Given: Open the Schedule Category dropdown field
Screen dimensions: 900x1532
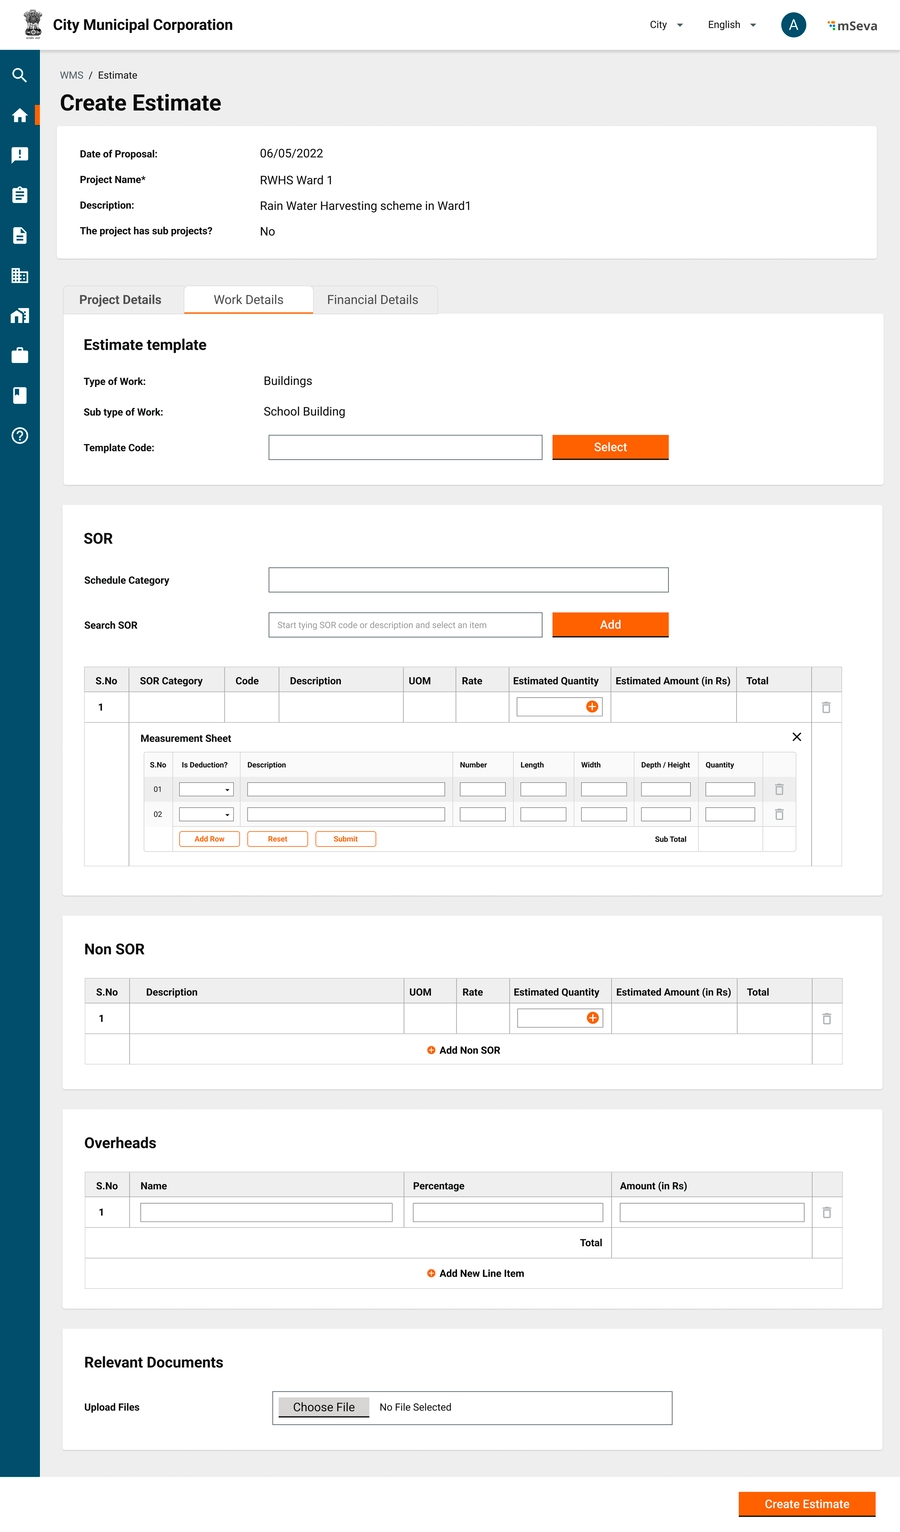Looking at the screenshot, I should 468,580.
